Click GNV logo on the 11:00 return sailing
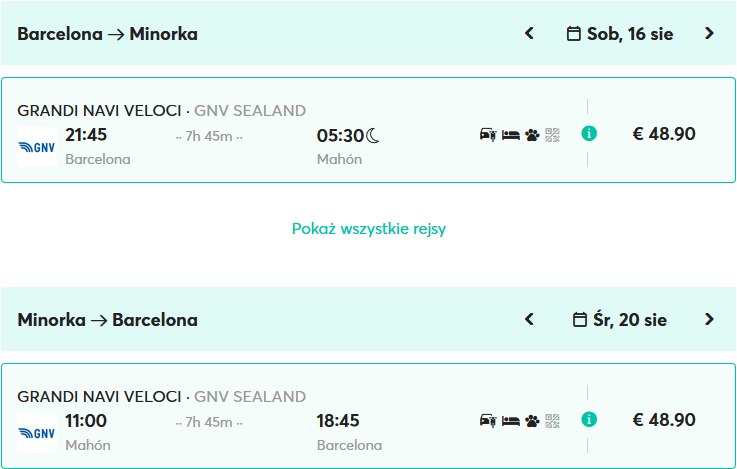This screenshot has height=469, width=737. 37,433
